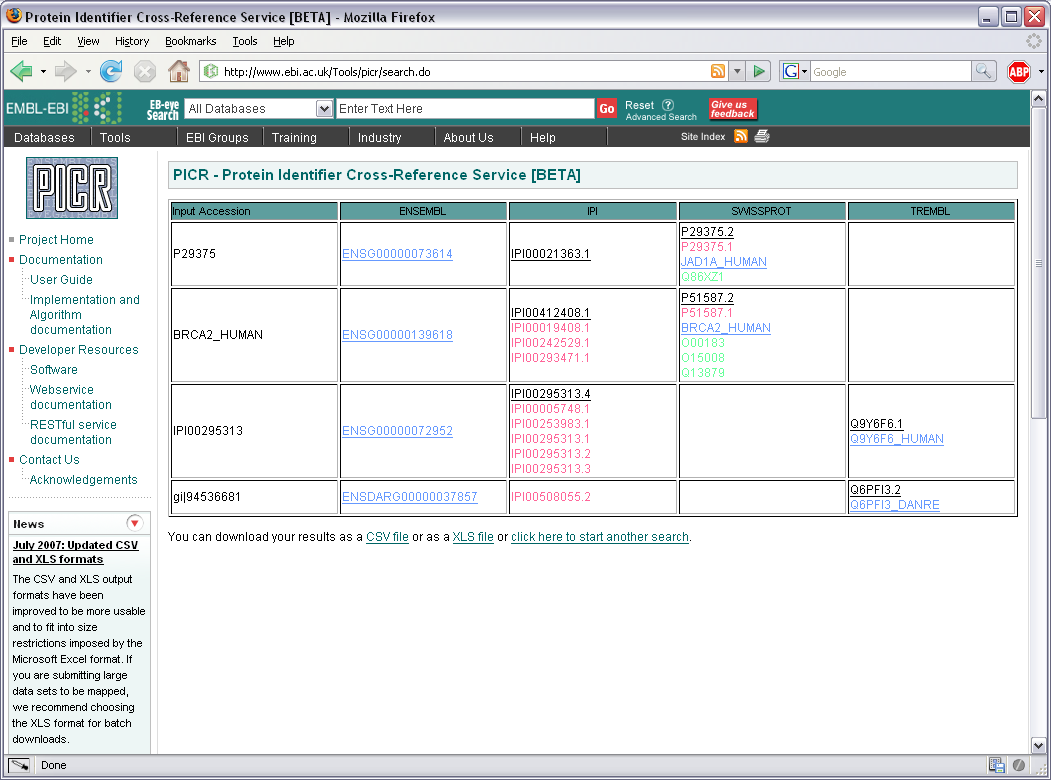Click the PICR logo image
The width and height of the screenshot is (1051, 780).
(72, 188)
